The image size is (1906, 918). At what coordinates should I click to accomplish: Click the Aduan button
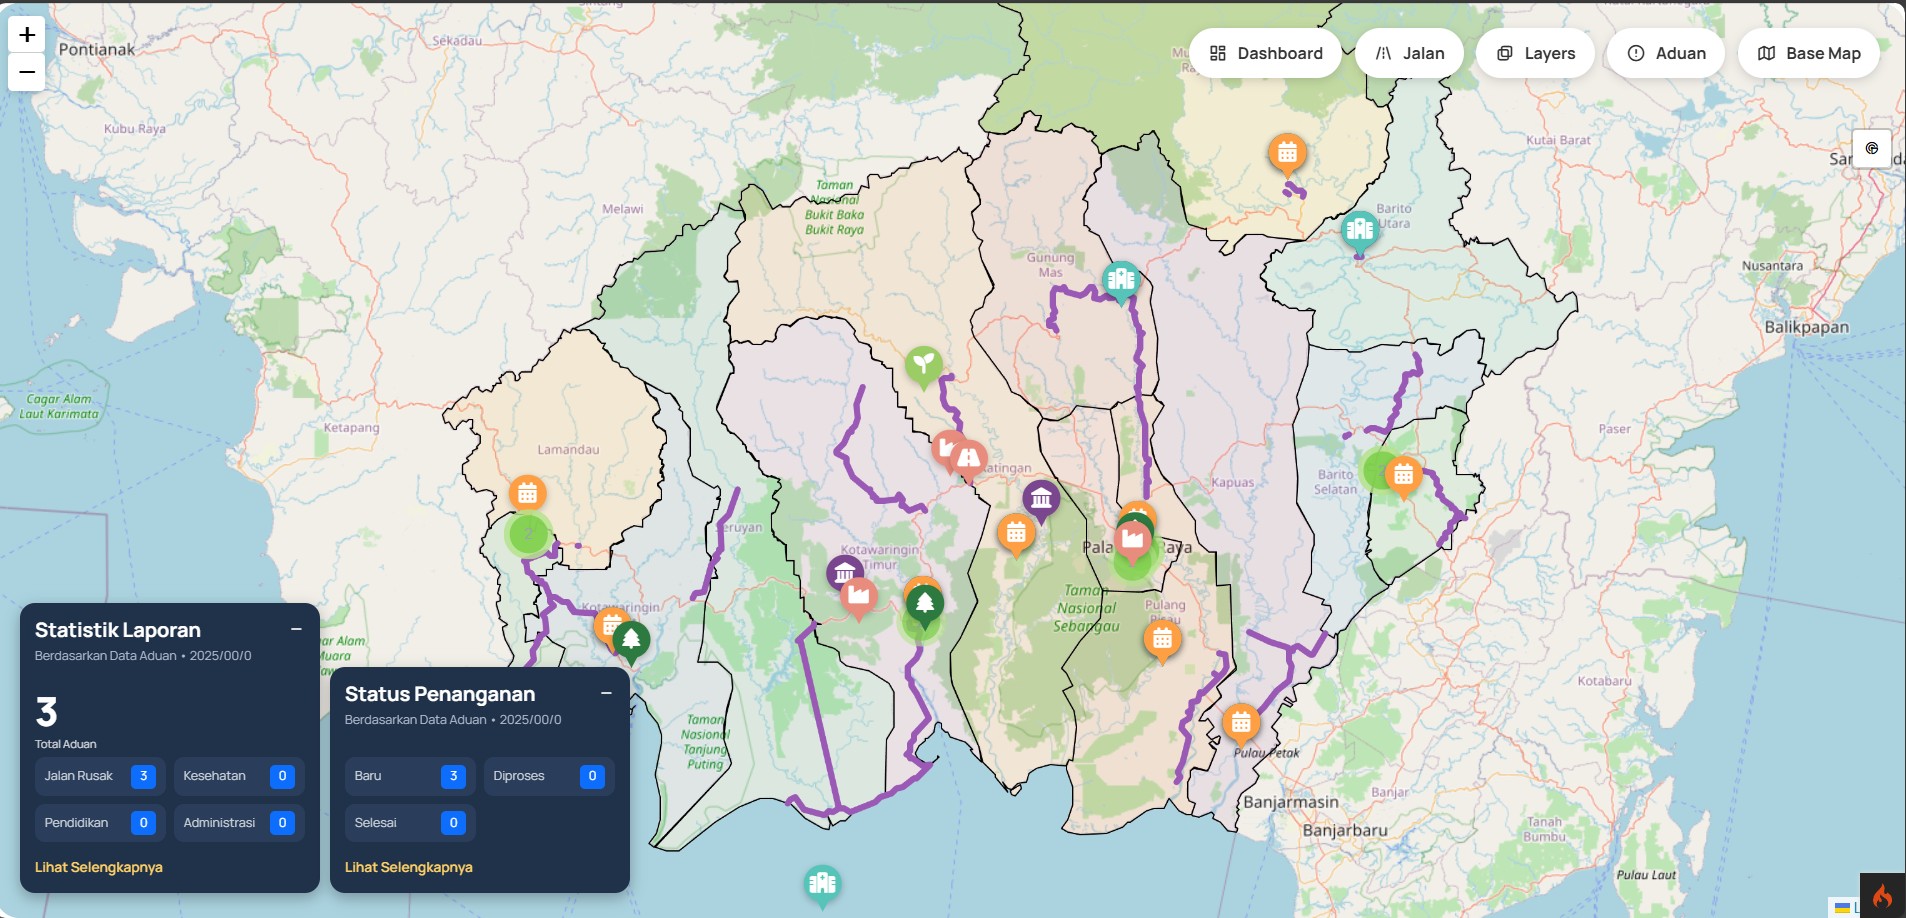pyautogui.click(x=1666, y=54)
